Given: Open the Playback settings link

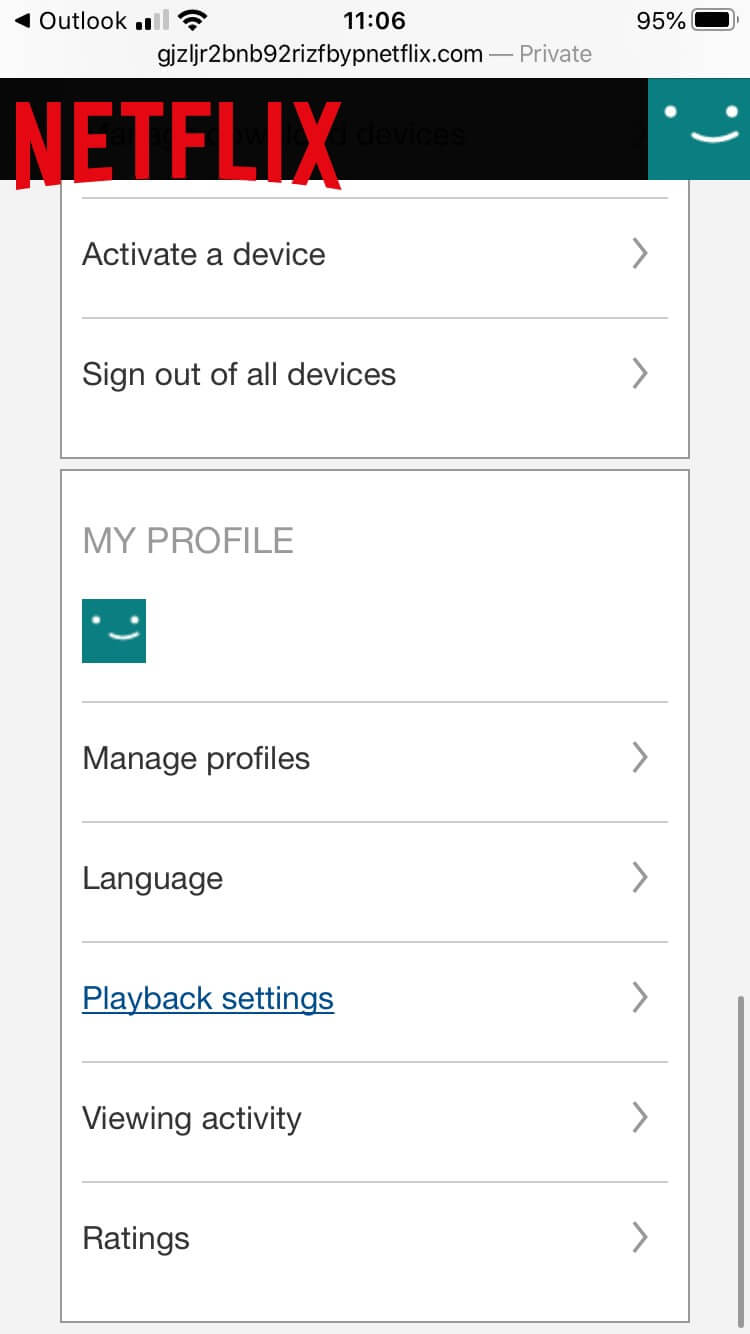Looking at the screenshot, I should point(208,998).
